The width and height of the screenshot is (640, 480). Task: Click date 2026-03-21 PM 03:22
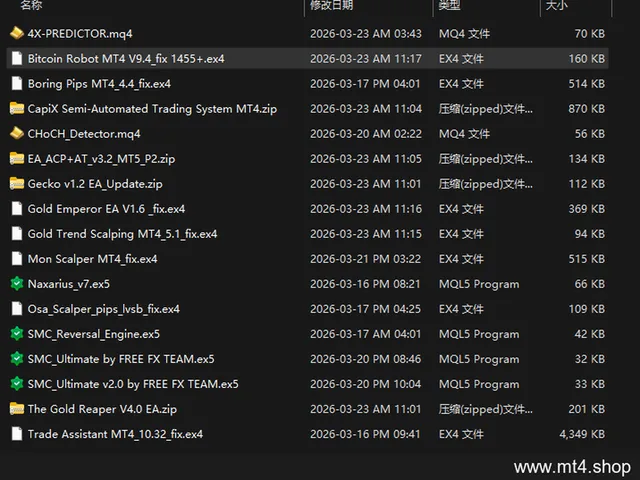pos(365,259)
